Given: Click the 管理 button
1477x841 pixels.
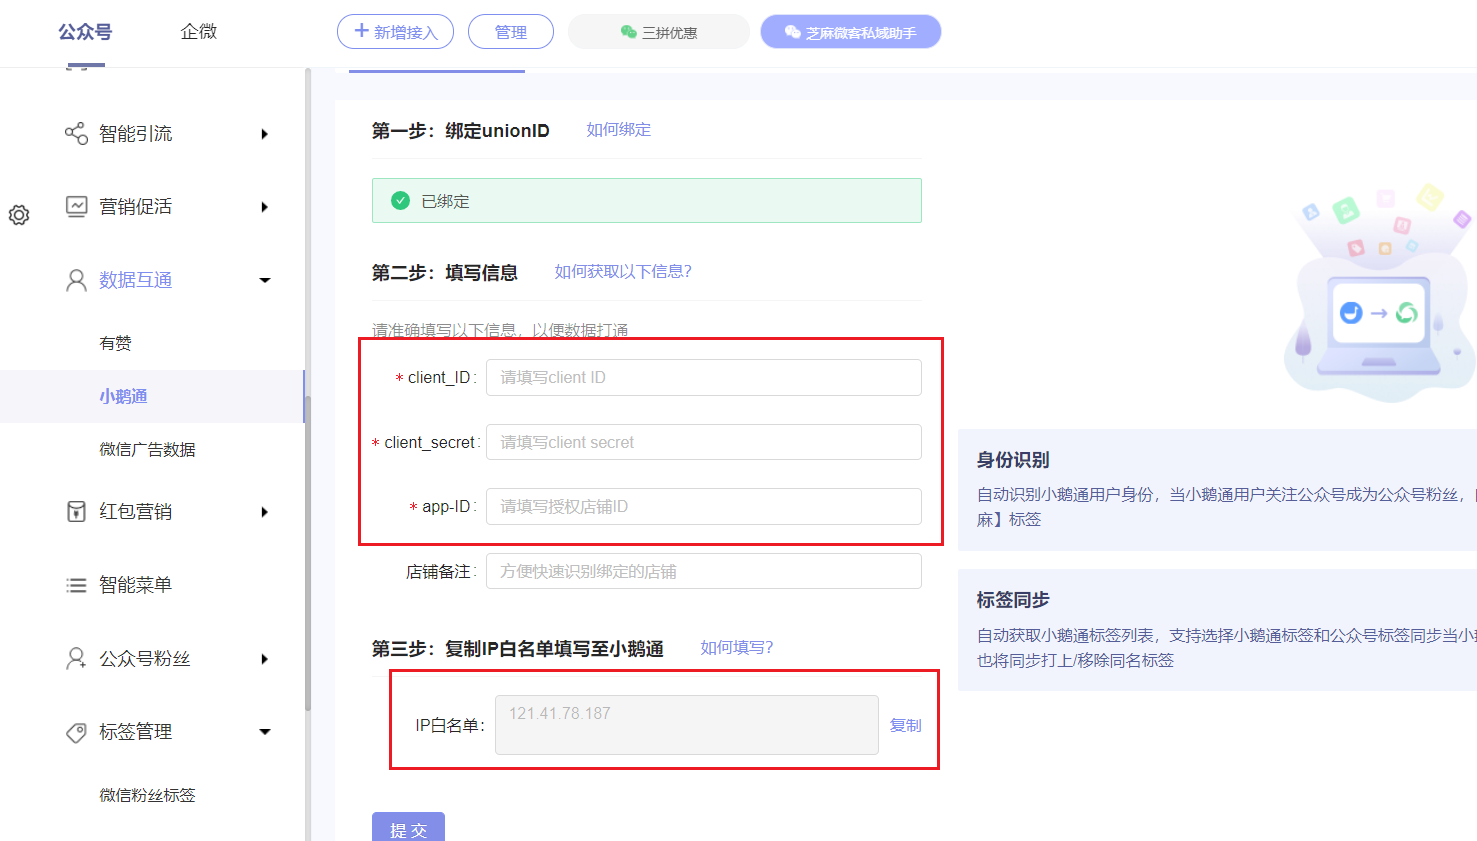Looking at the screenshot, I should point(511,32).
